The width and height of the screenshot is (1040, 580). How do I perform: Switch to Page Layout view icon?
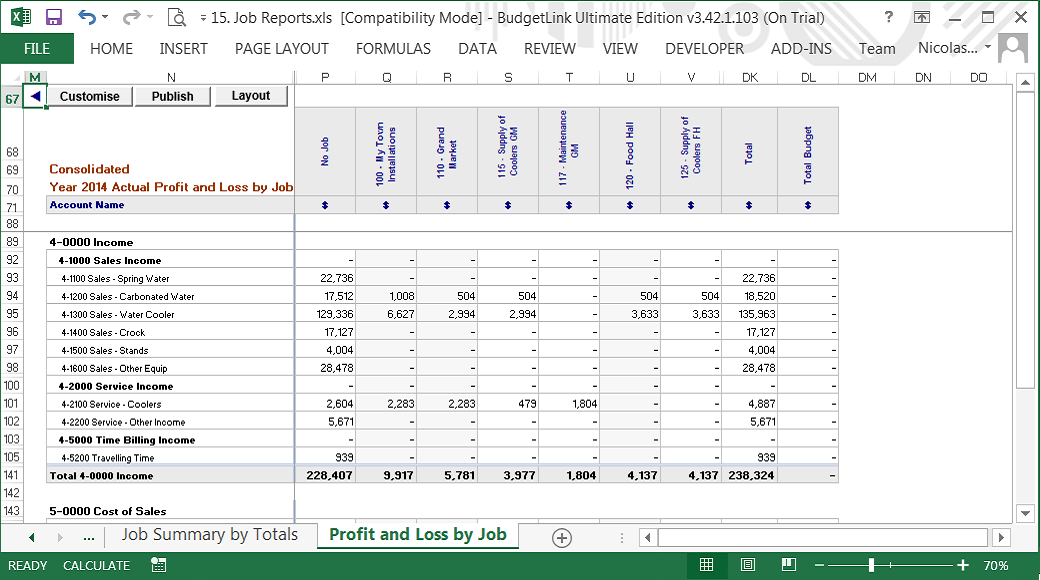[x=748, y=565]
